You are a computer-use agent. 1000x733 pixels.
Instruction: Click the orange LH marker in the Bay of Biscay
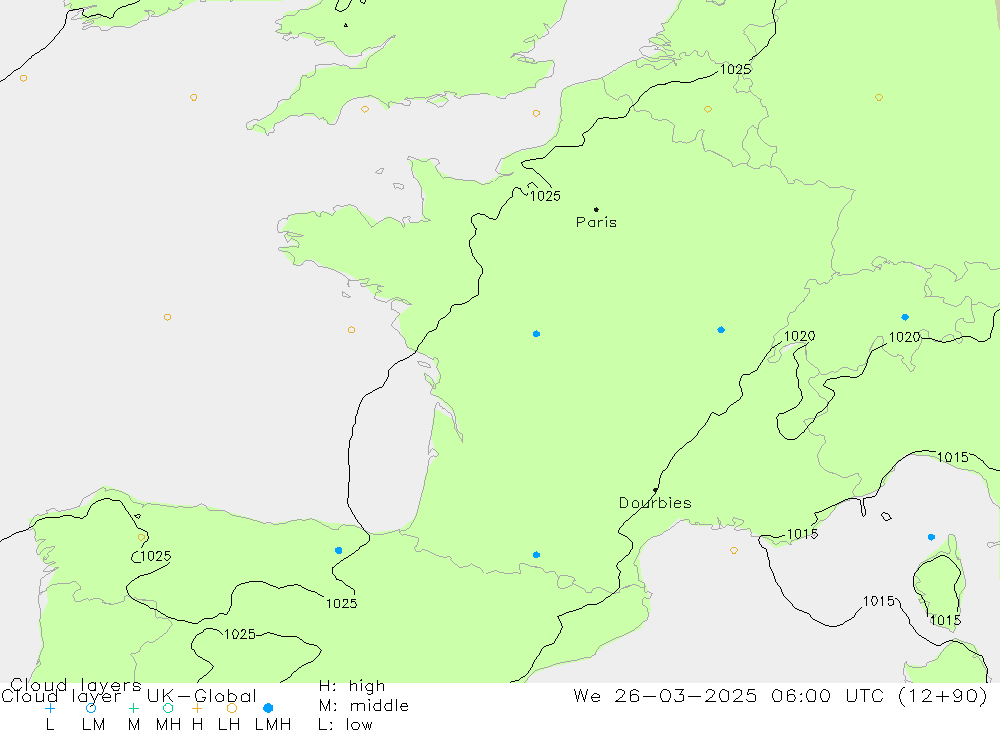tap(167, 317)
